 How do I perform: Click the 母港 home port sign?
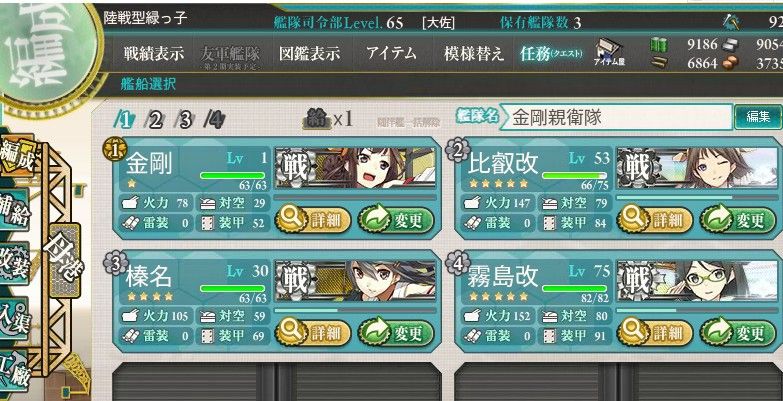tap(64, 259)
